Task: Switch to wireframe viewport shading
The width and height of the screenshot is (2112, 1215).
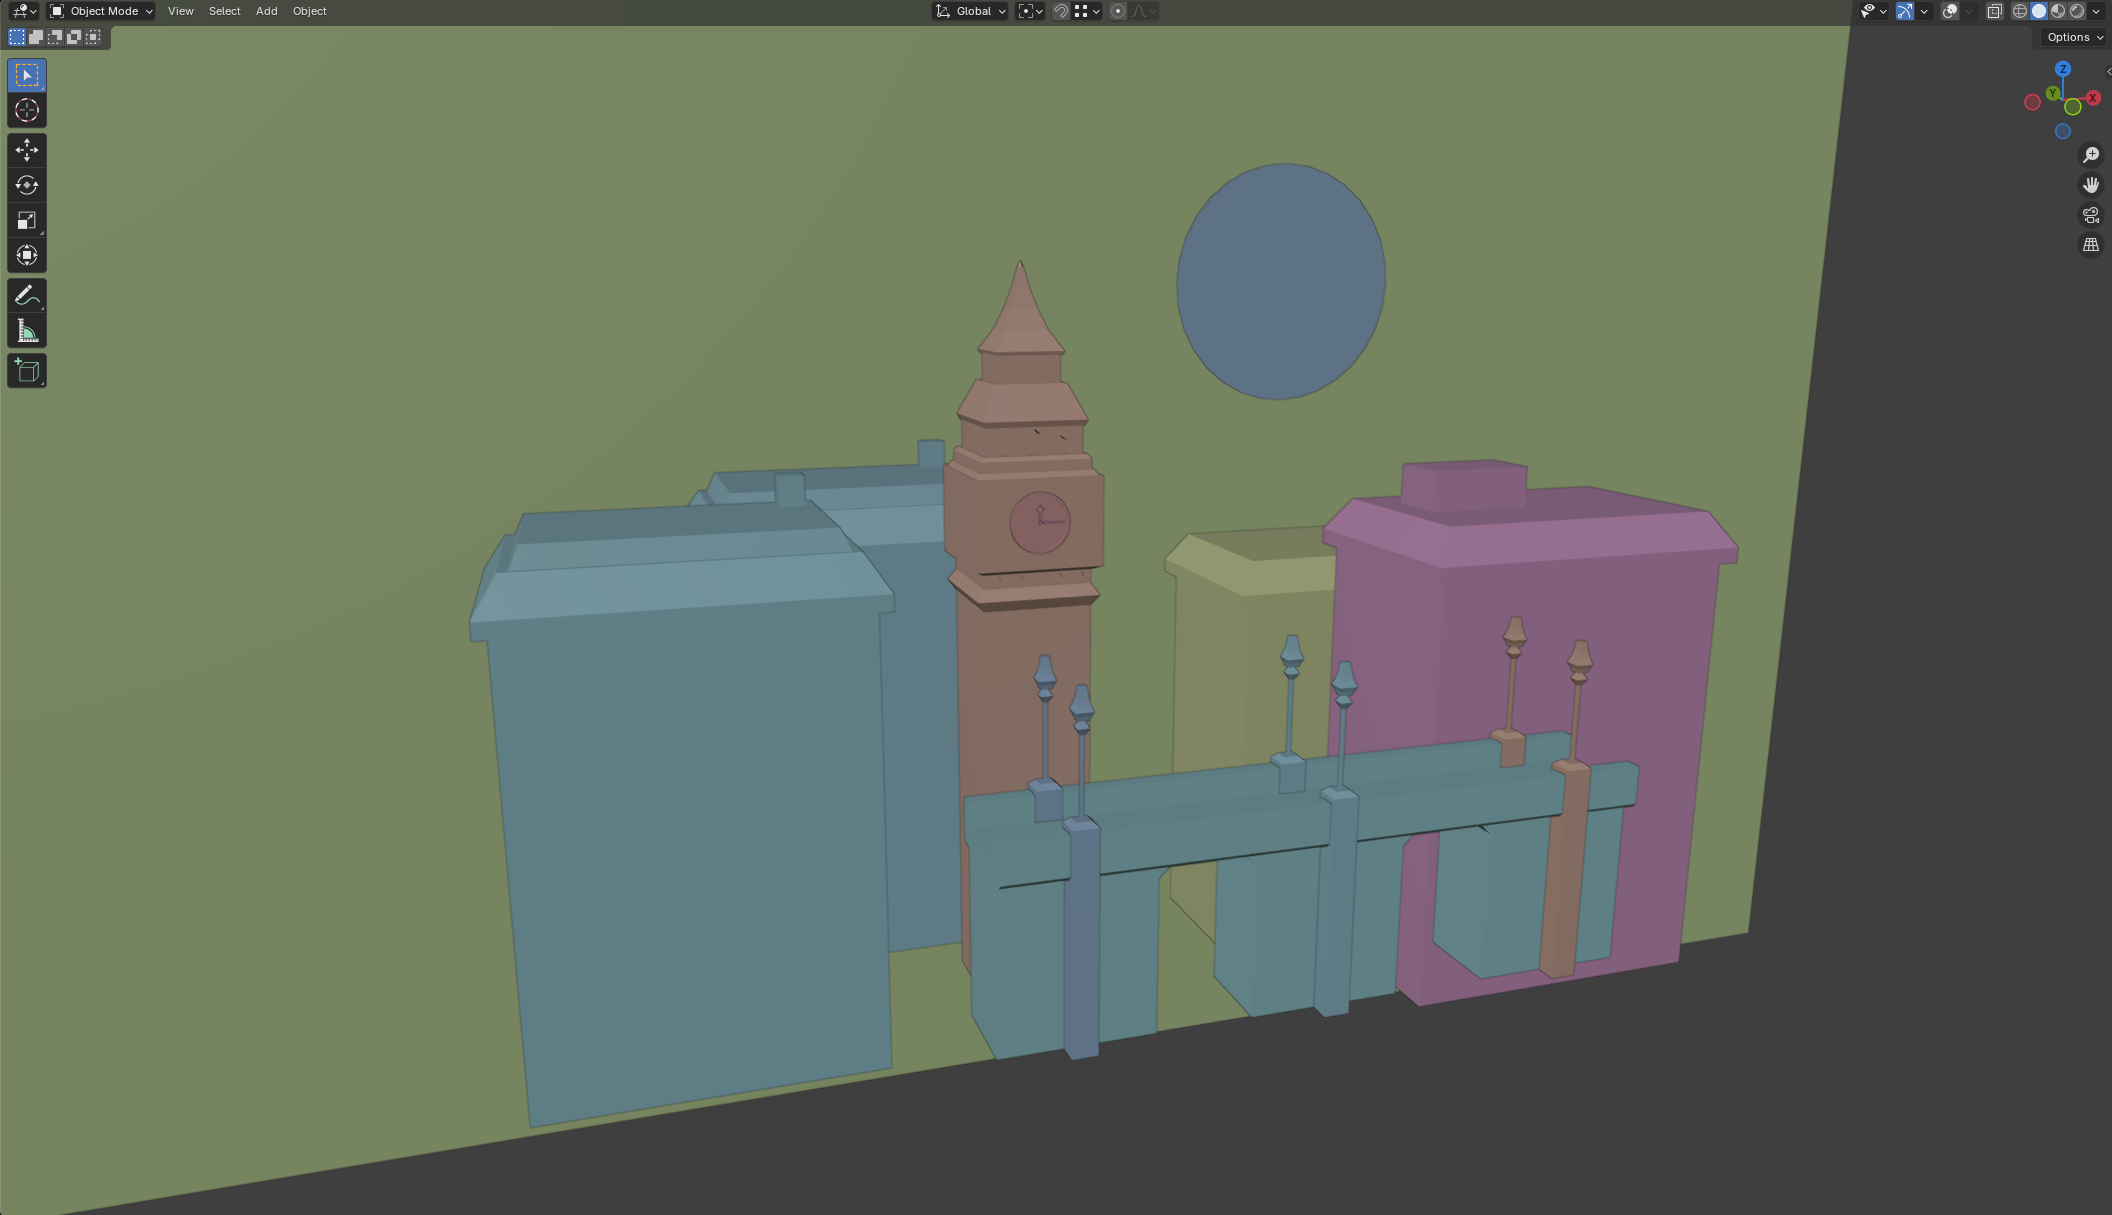Action: click(x=2019, y=11)
